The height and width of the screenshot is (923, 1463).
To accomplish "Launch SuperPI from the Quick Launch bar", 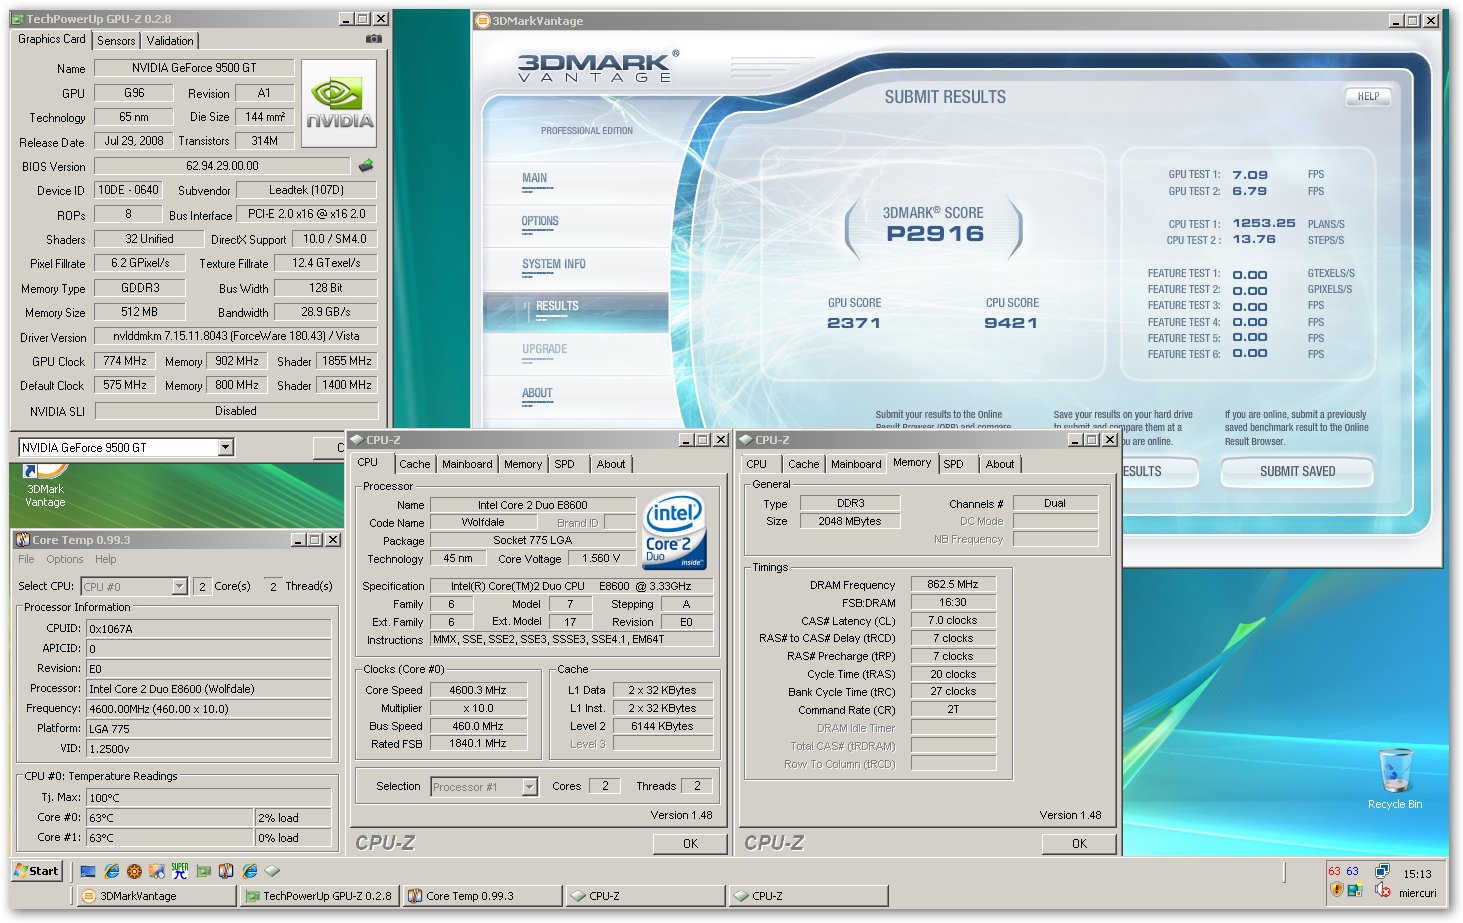I will (179, 872).
